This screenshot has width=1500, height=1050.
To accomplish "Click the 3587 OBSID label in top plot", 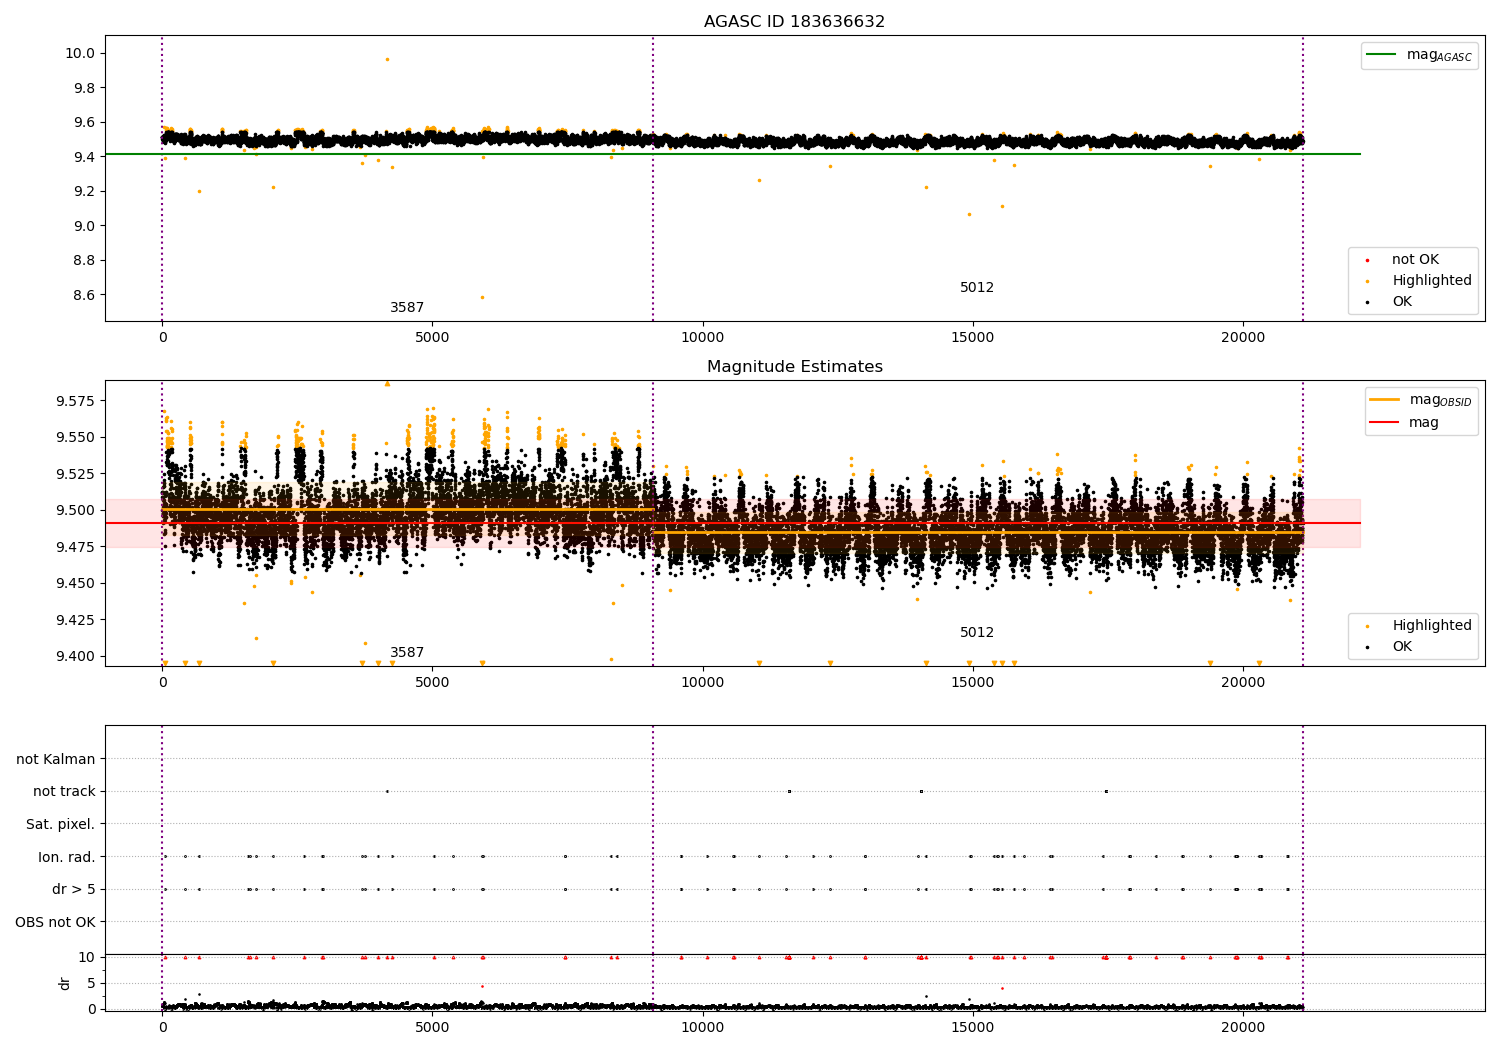I will 407,308.
